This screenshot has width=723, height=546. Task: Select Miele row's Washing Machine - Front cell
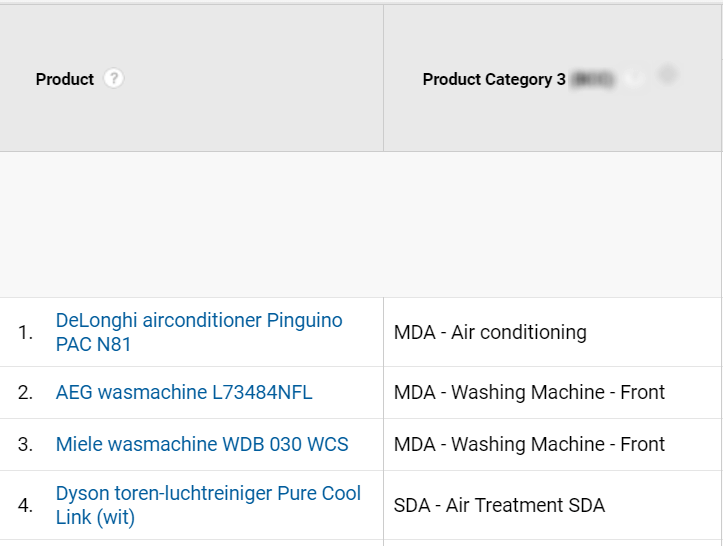pyautogui.click(x=529, y=445)
